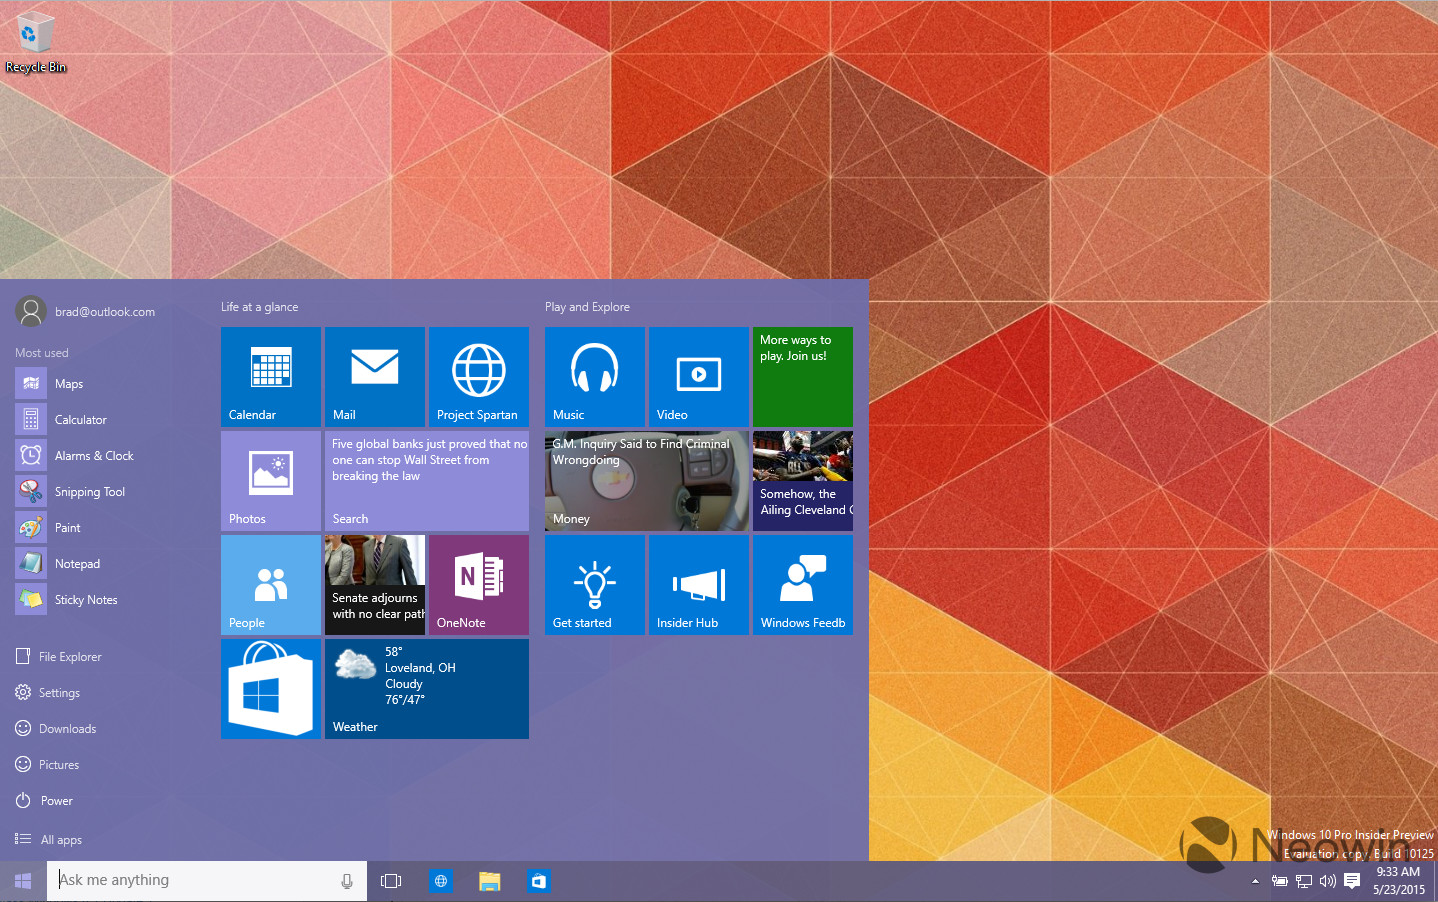Launch the Music tile under Play and Explore
The height and width of the screenshot is (902, 1438).
click(x=594, y=377)
